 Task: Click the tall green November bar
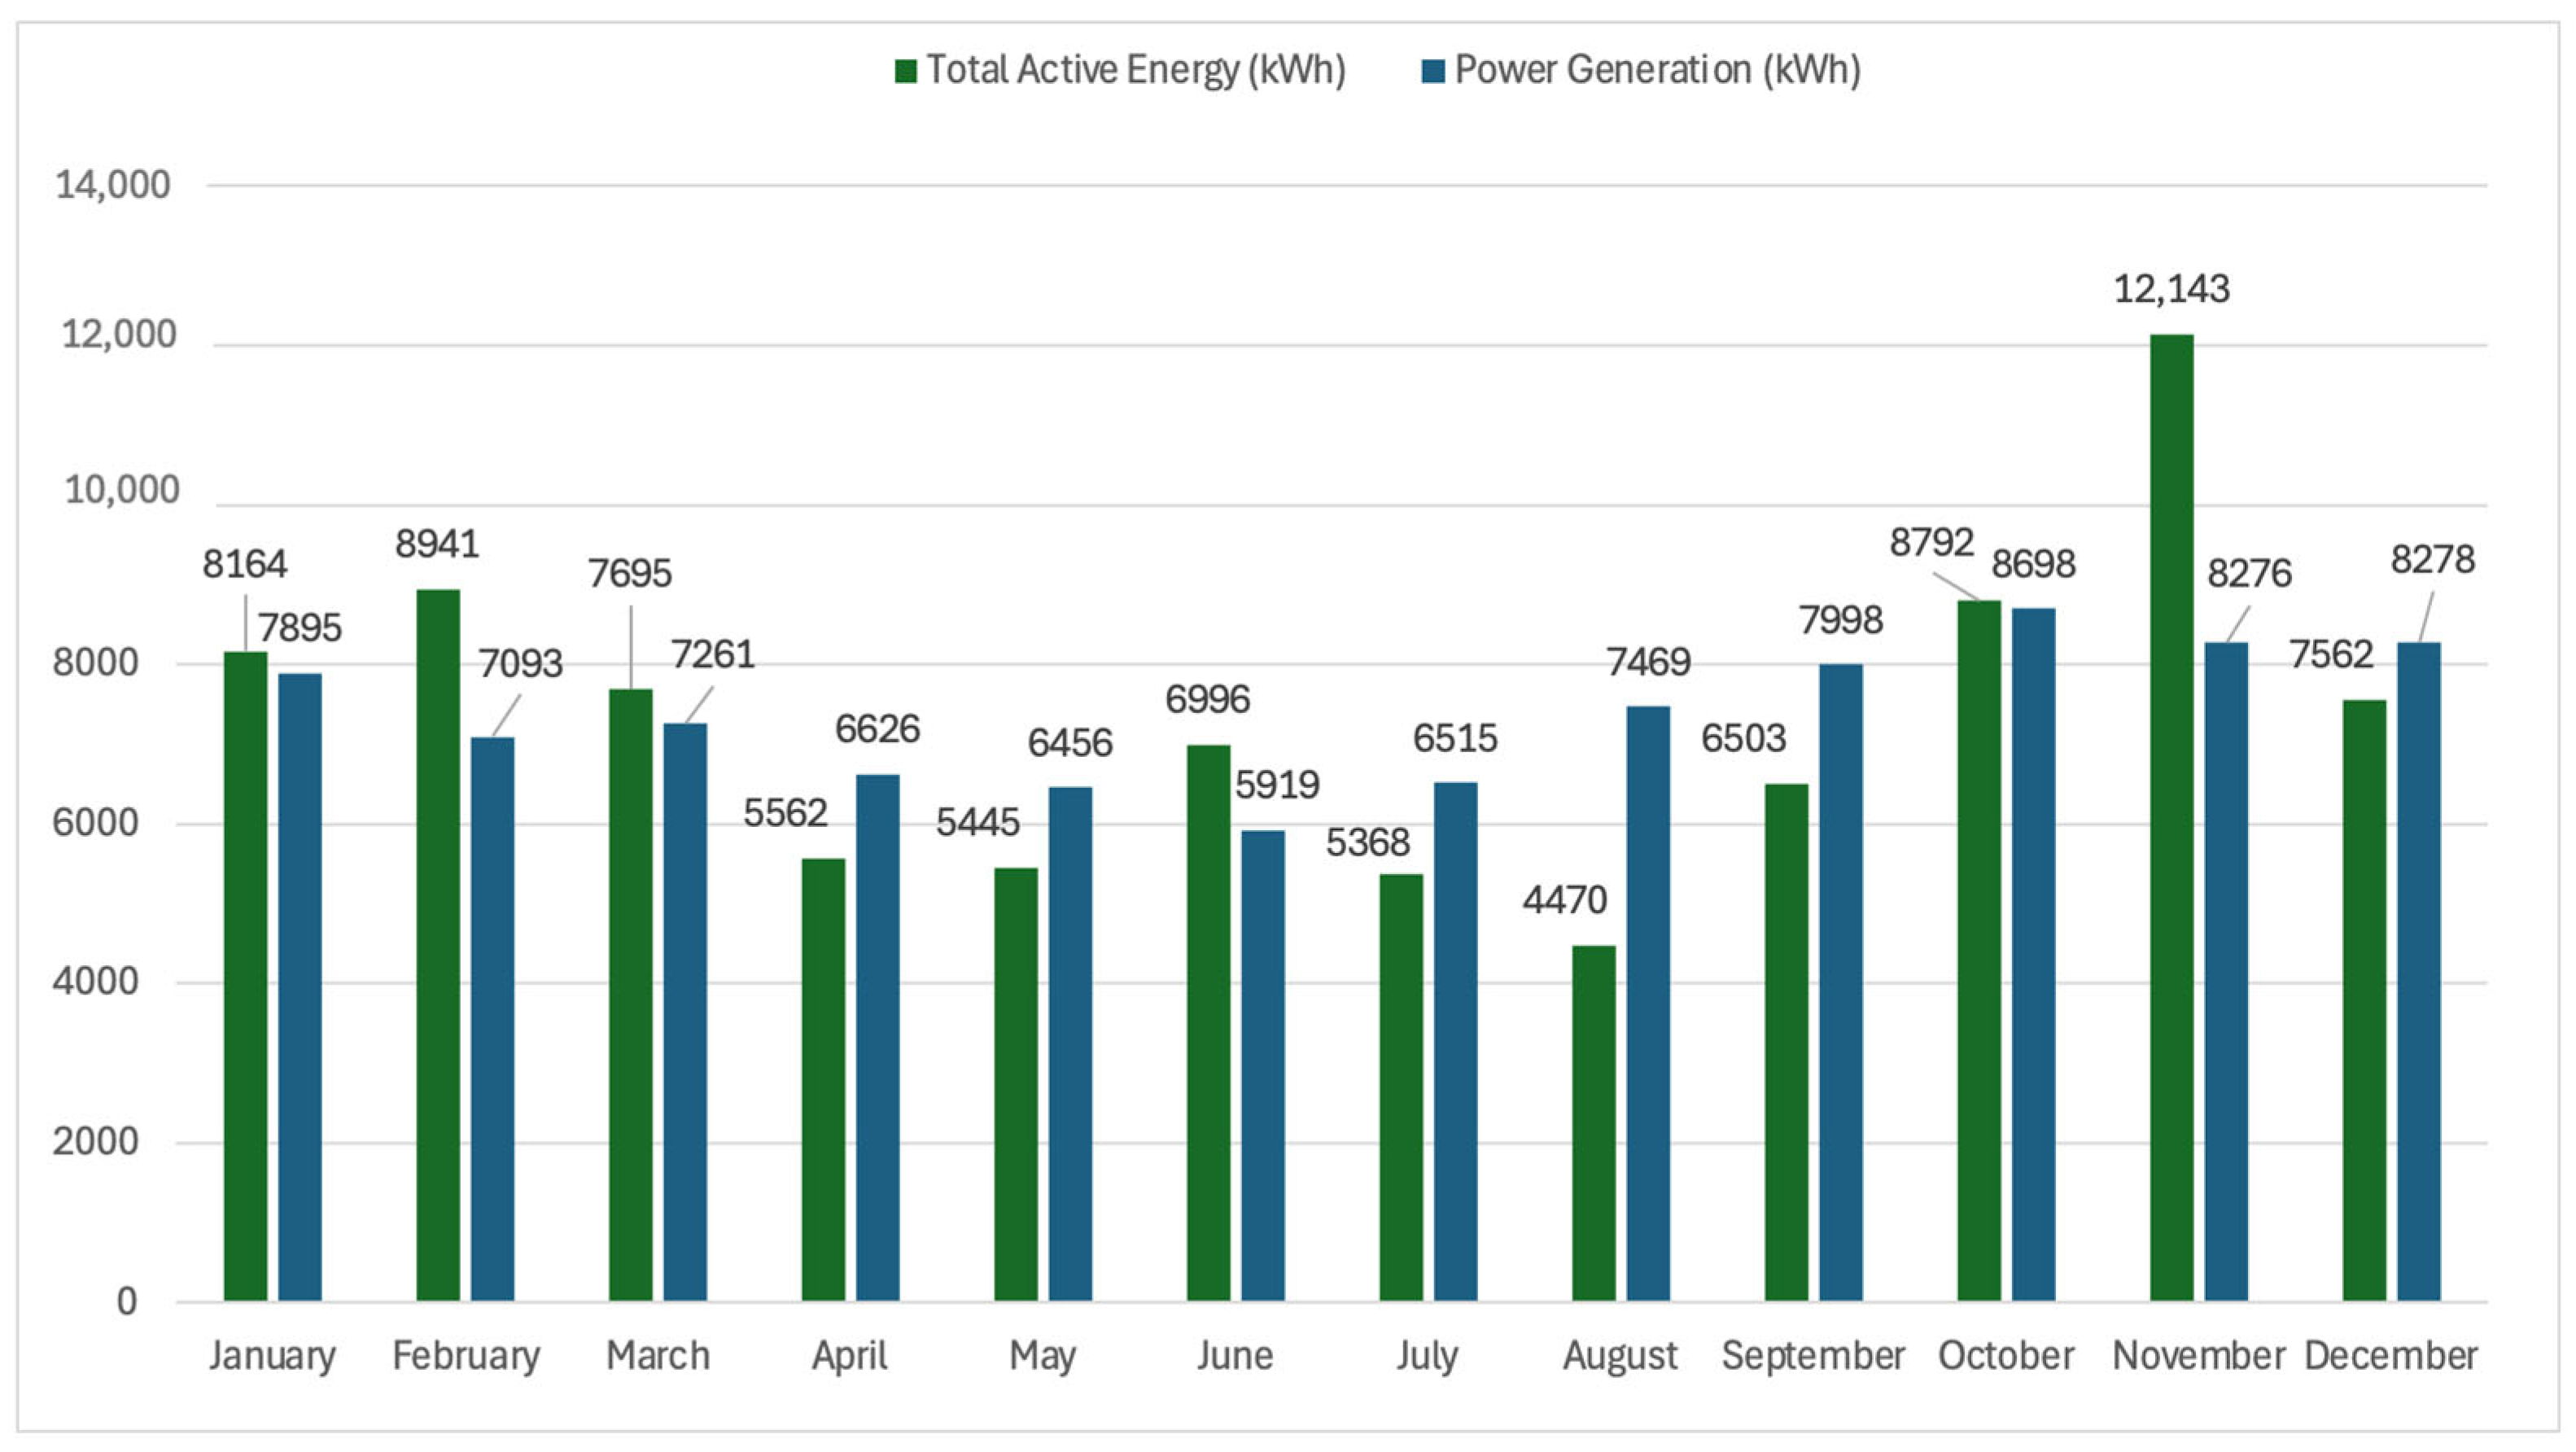(x=2172, y=817)
